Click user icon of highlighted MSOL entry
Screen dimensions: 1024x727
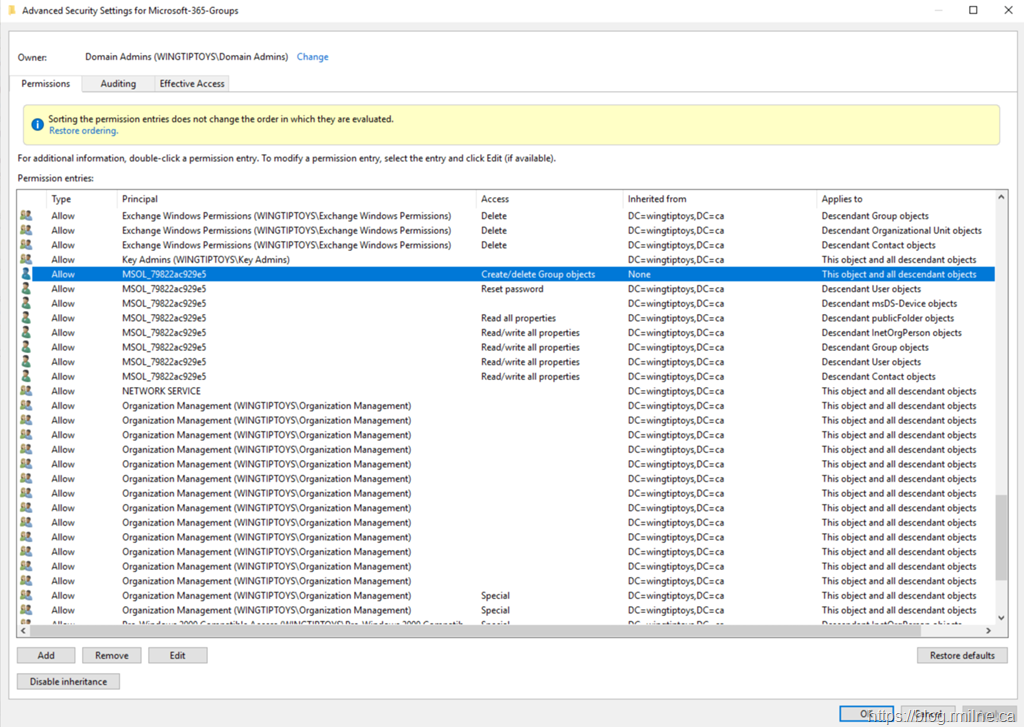pos(26,274)
